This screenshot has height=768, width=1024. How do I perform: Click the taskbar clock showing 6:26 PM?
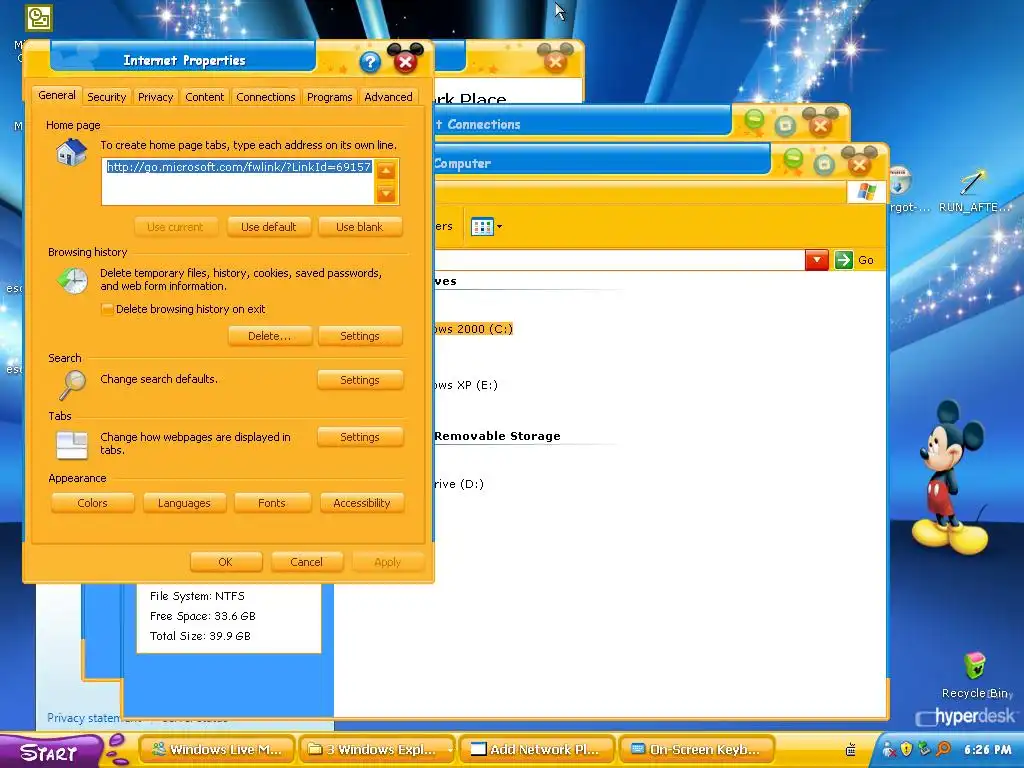(987, 750)
